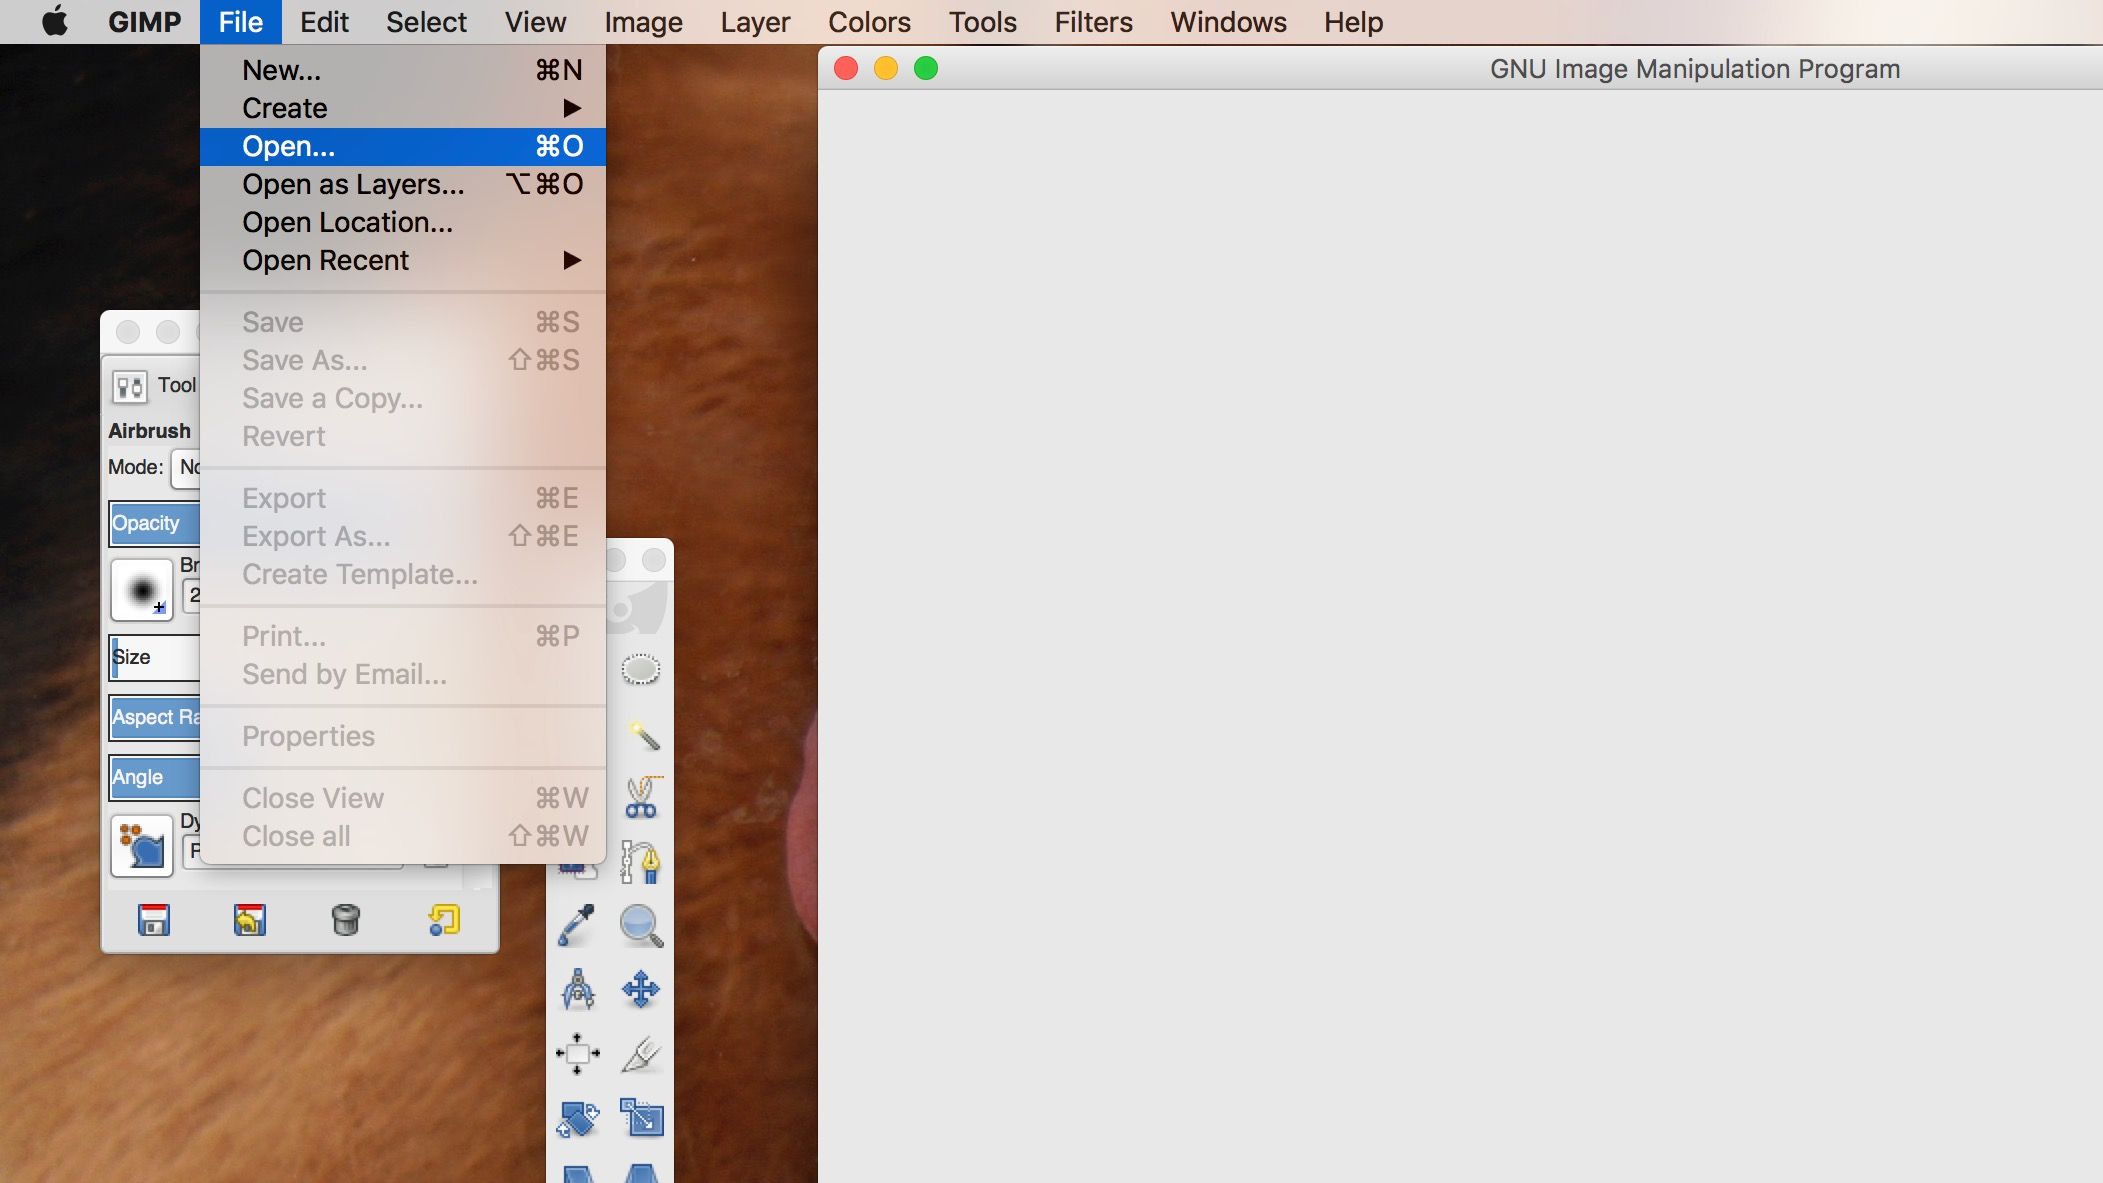Click the delete tool preset trash icon
This screenshot has width=2103, height=1183.
click(x=345, y=920)
